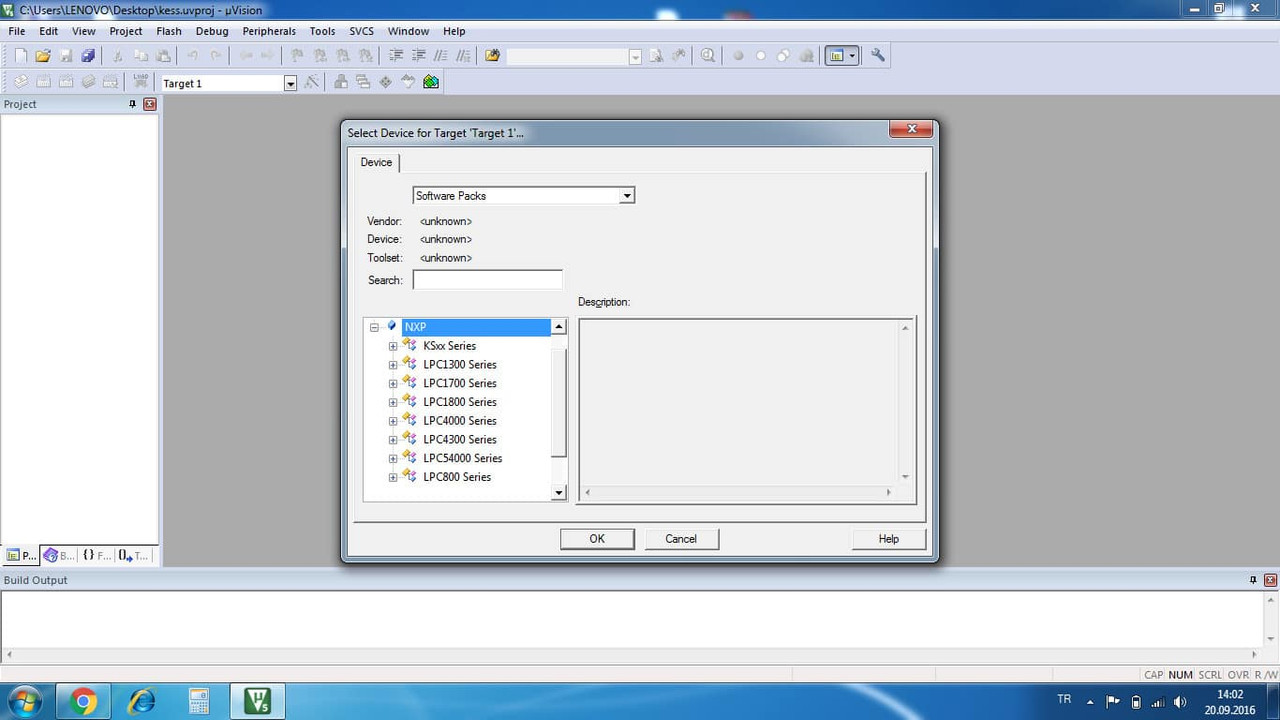Open the window layout dropdown arrow
The height and width of the screenshot is (720, 1280).
[853, 56]
